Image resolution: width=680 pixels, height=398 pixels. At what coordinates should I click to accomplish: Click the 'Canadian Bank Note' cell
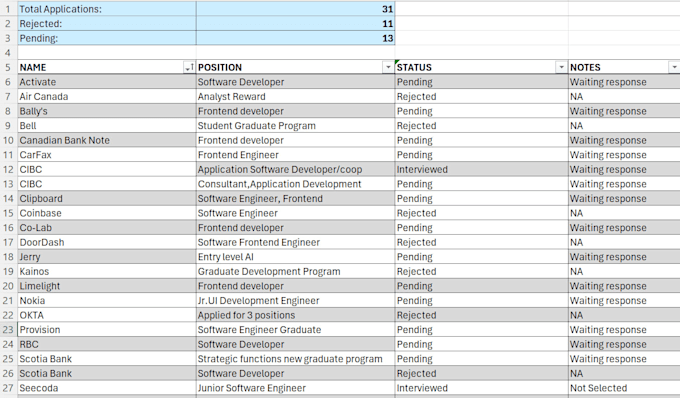click(x=107, y=140)
